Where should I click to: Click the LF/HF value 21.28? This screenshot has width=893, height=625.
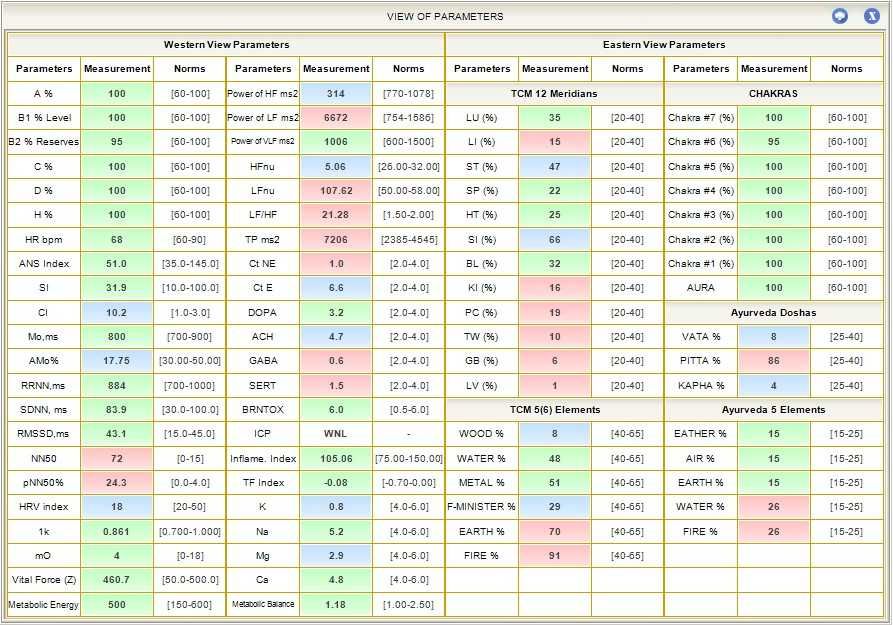[336, 215]
